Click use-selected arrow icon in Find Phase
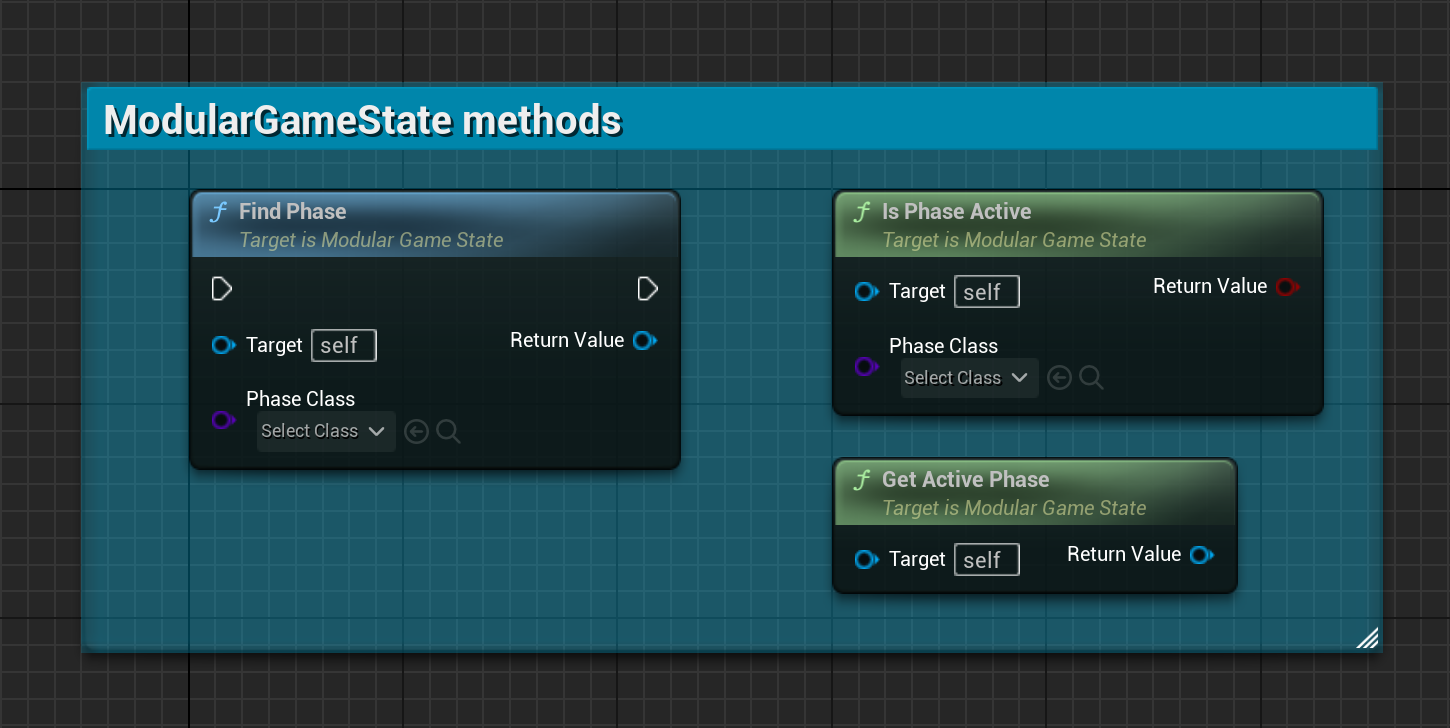Viewport: 1450px width, 728px height. tap(417, 432)
